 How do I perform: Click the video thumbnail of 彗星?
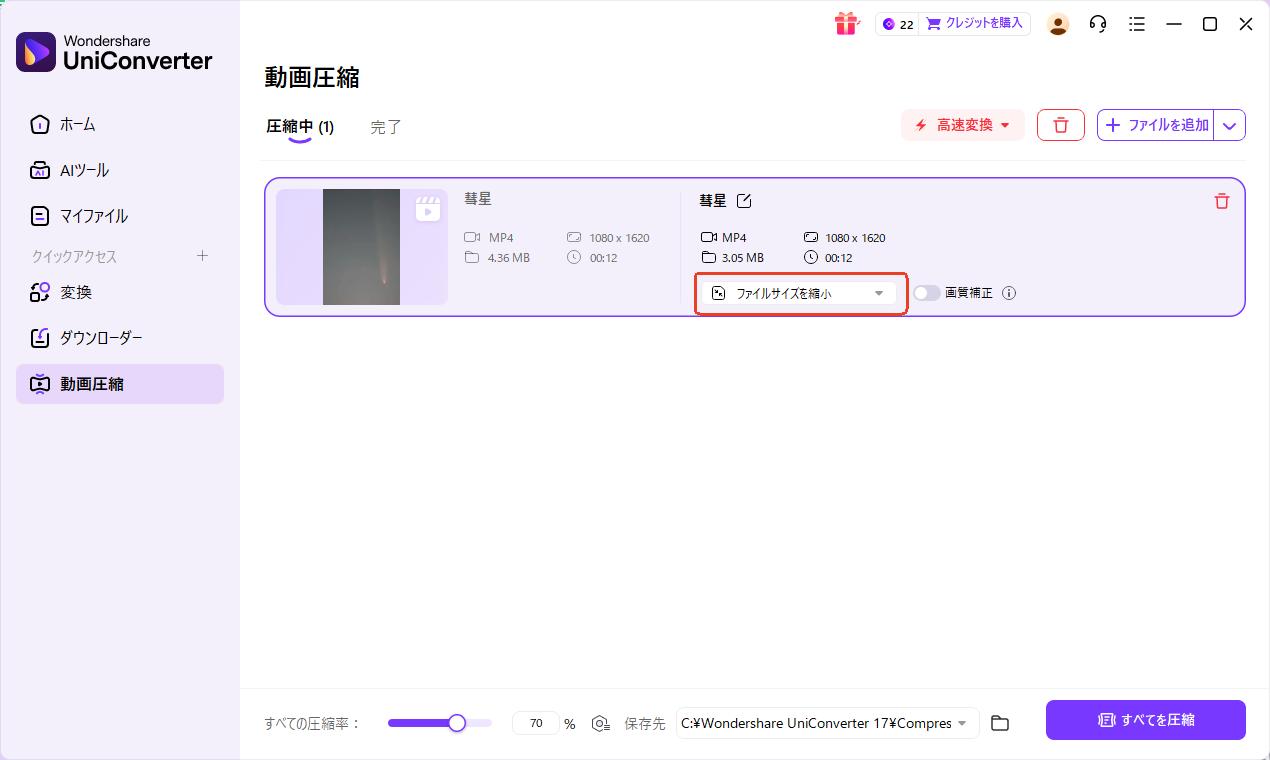[x=361, y=247]
